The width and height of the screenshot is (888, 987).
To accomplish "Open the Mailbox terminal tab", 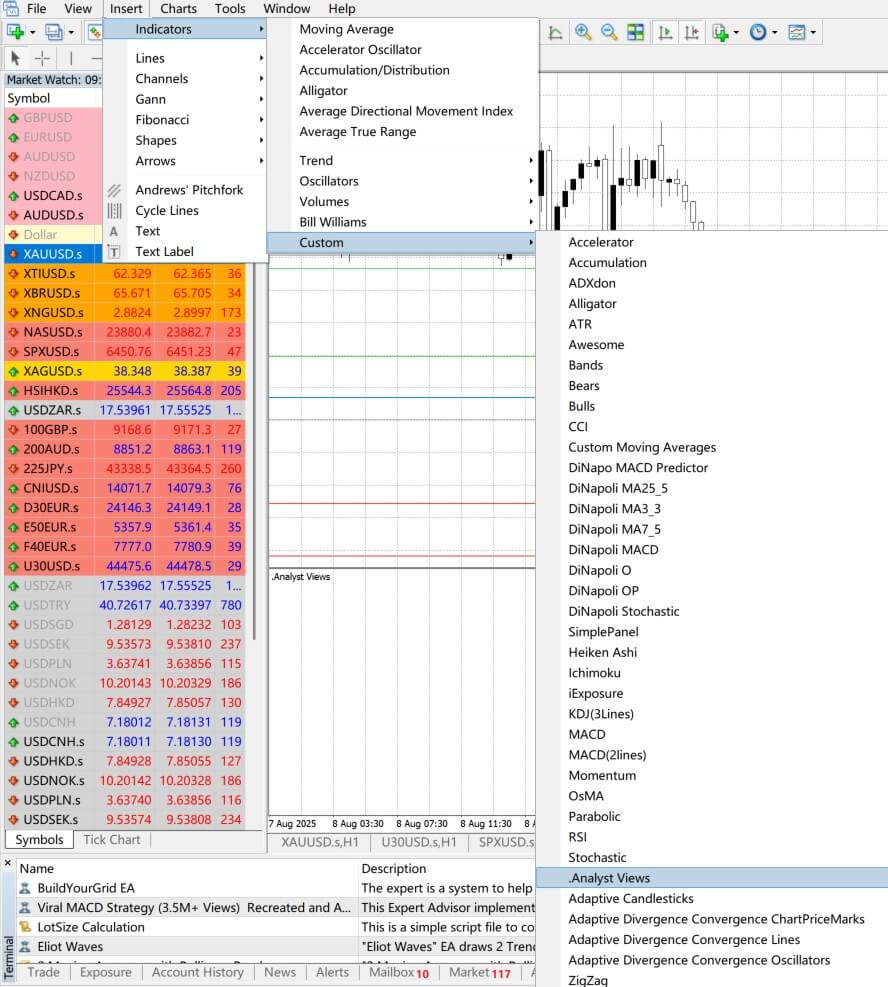I will coord(399,973).
